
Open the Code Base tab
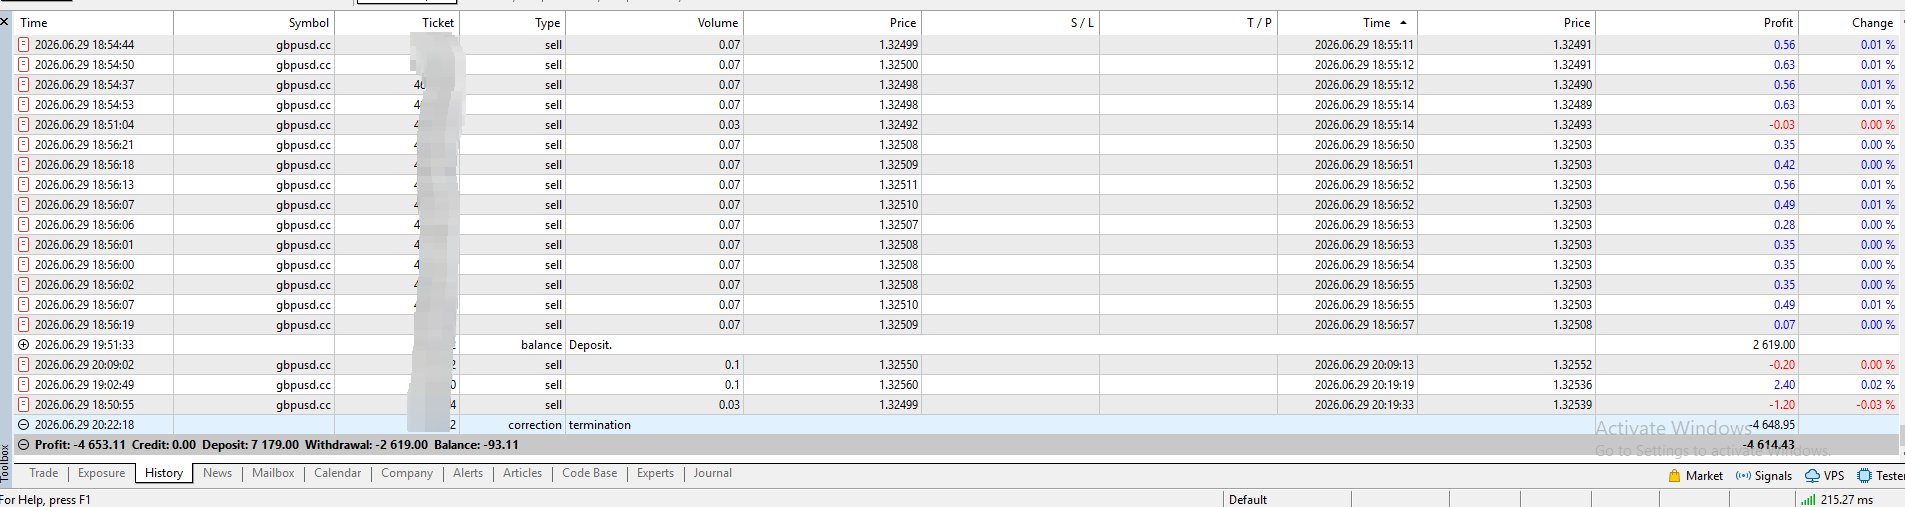pyautogui.click(x=590, y=473)
